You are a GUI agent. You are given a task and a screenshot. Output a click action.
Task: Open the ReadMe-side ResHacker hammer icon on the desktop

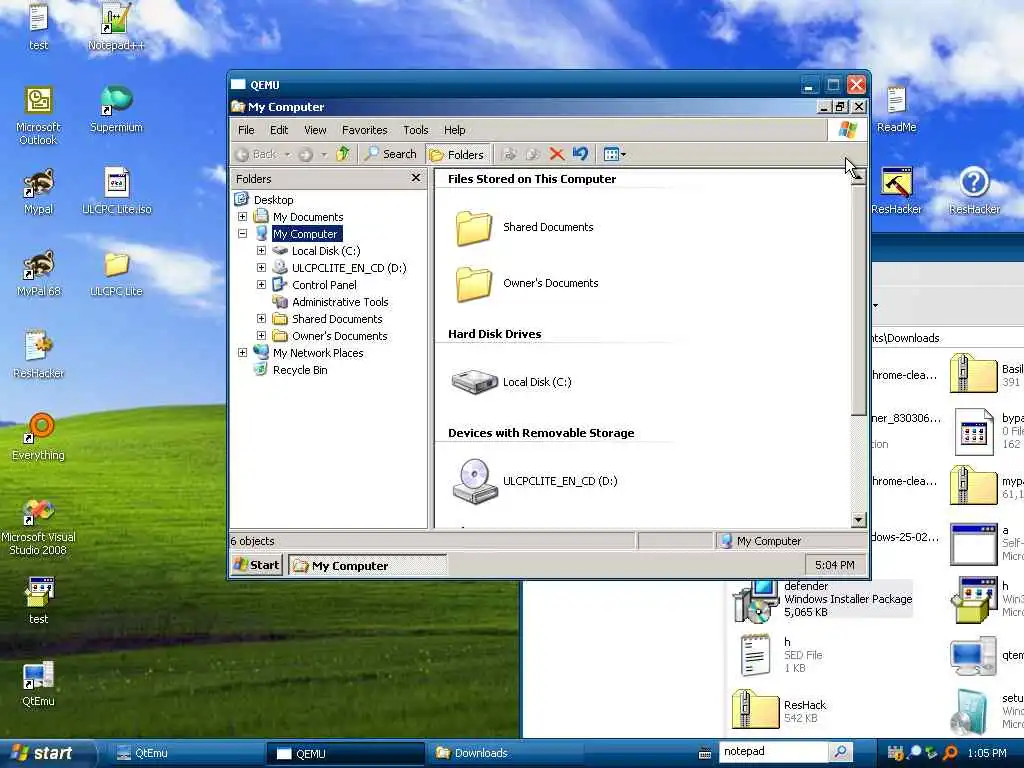(896, 191)
